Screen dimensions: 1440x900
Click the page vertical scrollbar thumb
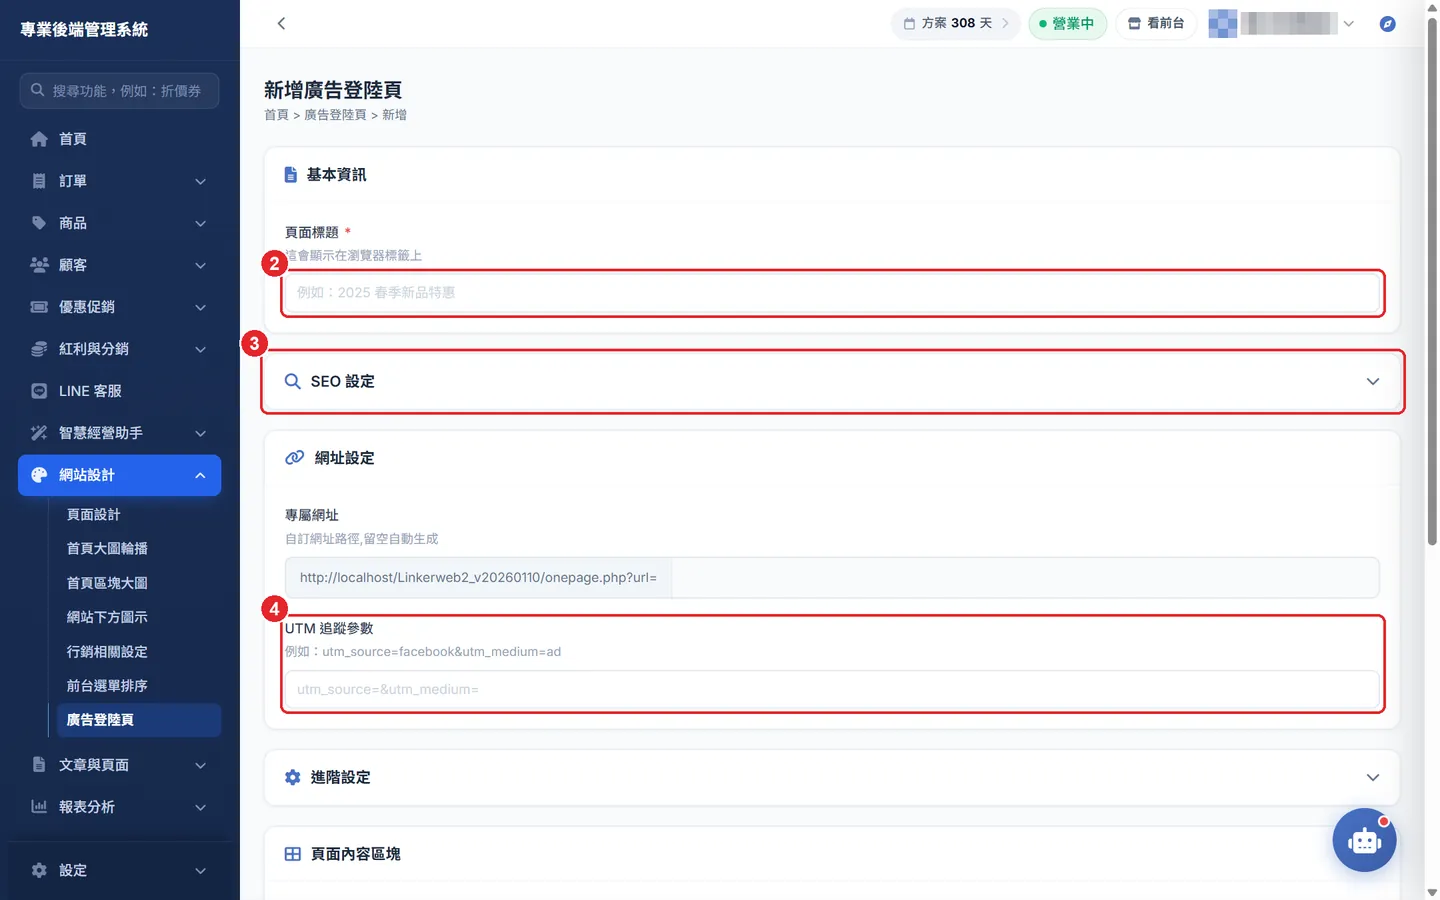tap(1432, 280)
